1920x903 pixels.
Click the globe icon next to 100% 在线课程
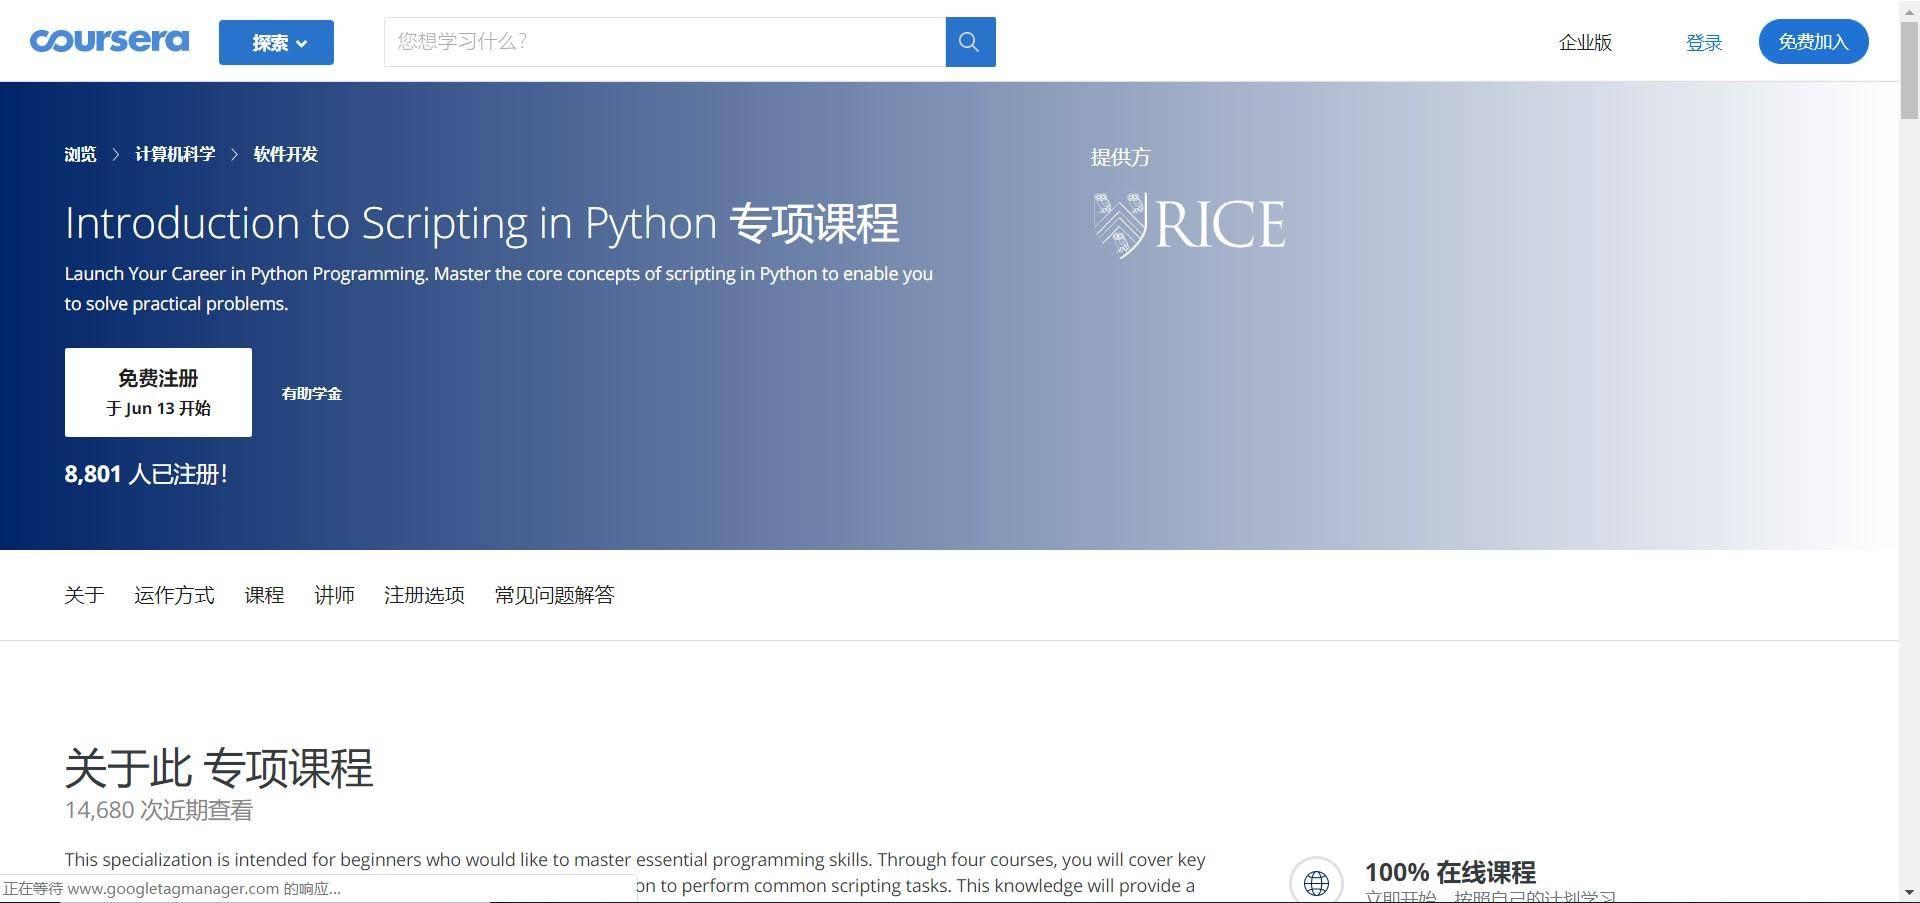click(1316, 881)
